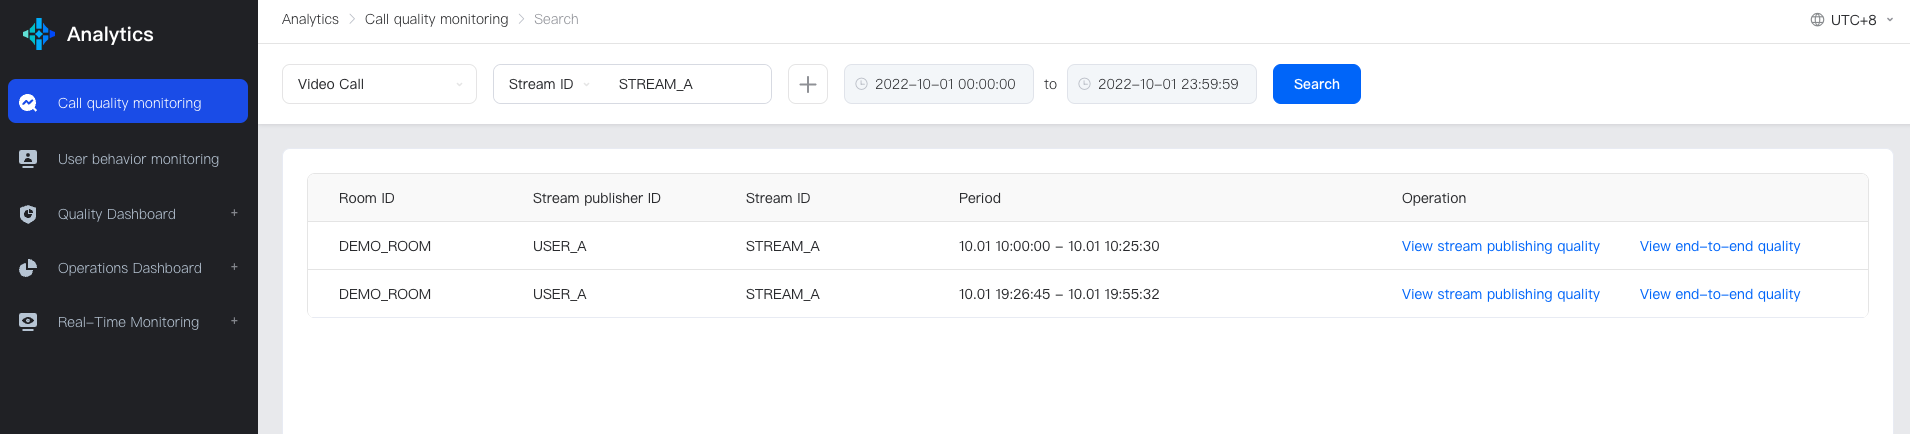
Task: Go to Call quality monitoring breadcrumb
Action: [436, 19]
